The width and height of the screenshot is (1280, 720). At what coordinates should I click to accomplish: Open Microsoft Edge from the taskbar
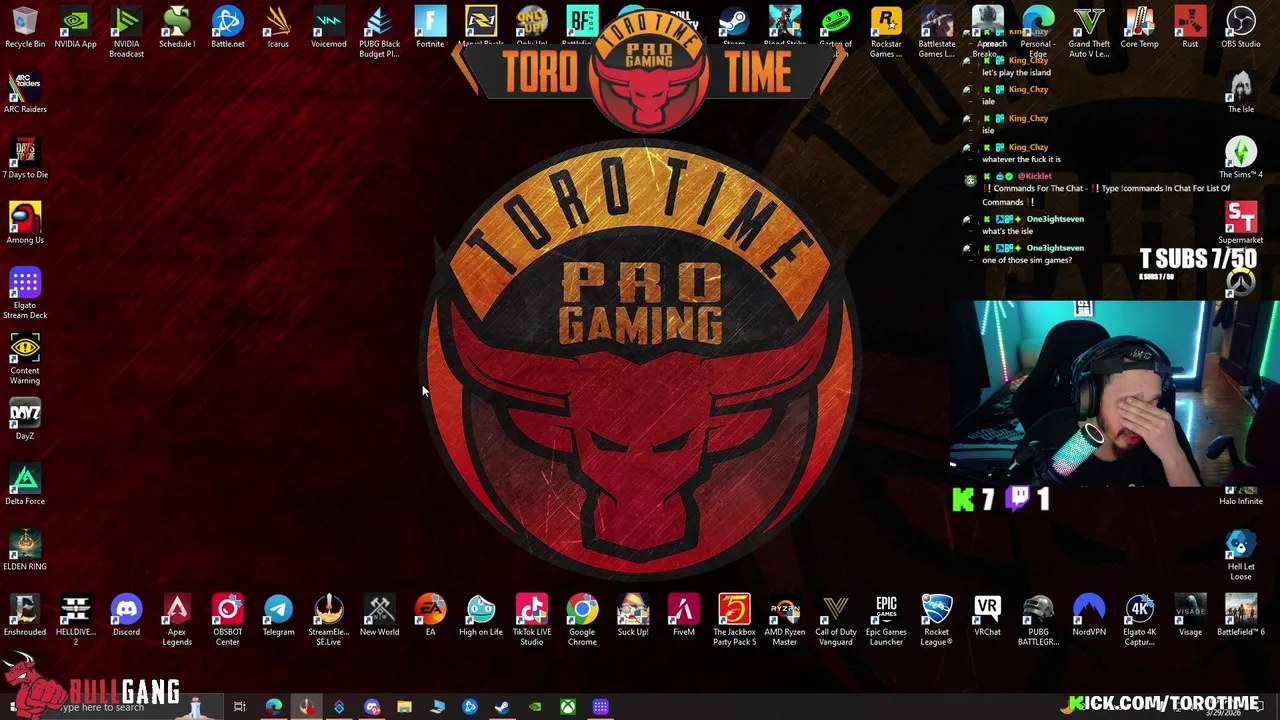273,707
